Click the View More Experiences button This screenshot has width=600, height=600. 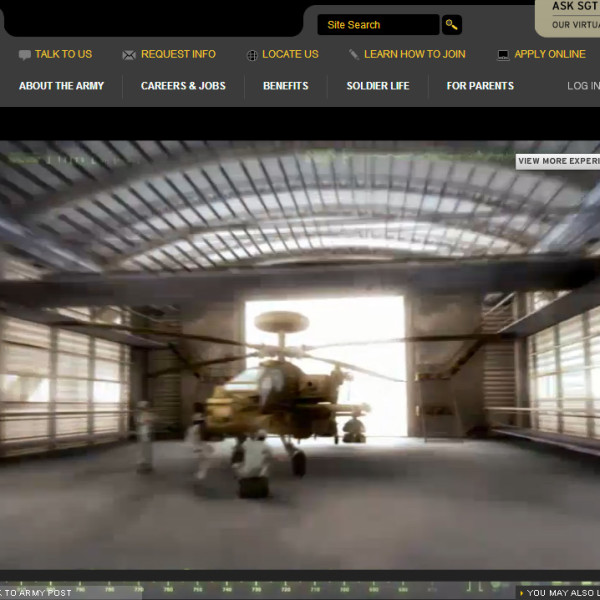pos(558,161)
